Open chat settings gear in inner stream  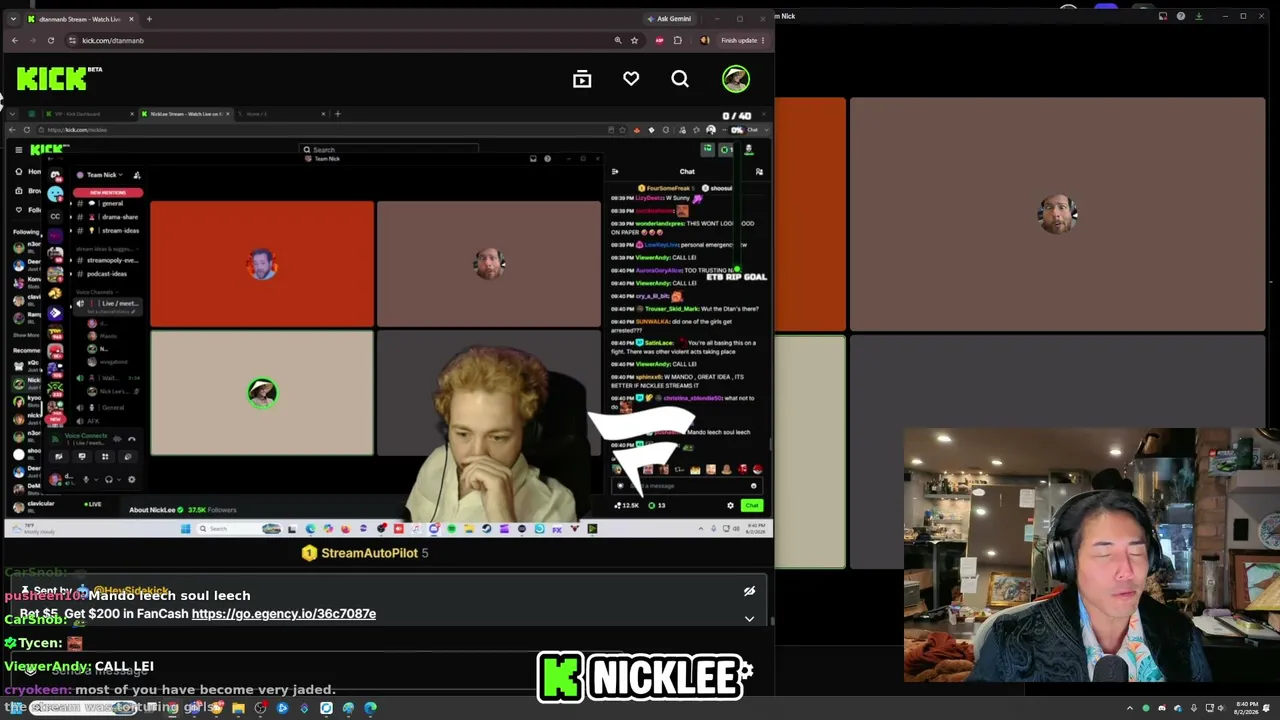point(730,505)
